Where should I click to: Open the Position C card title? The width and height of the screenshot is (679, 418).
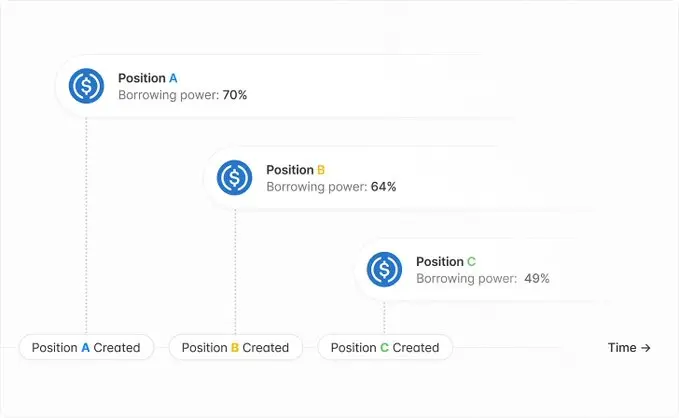(446, 262)
